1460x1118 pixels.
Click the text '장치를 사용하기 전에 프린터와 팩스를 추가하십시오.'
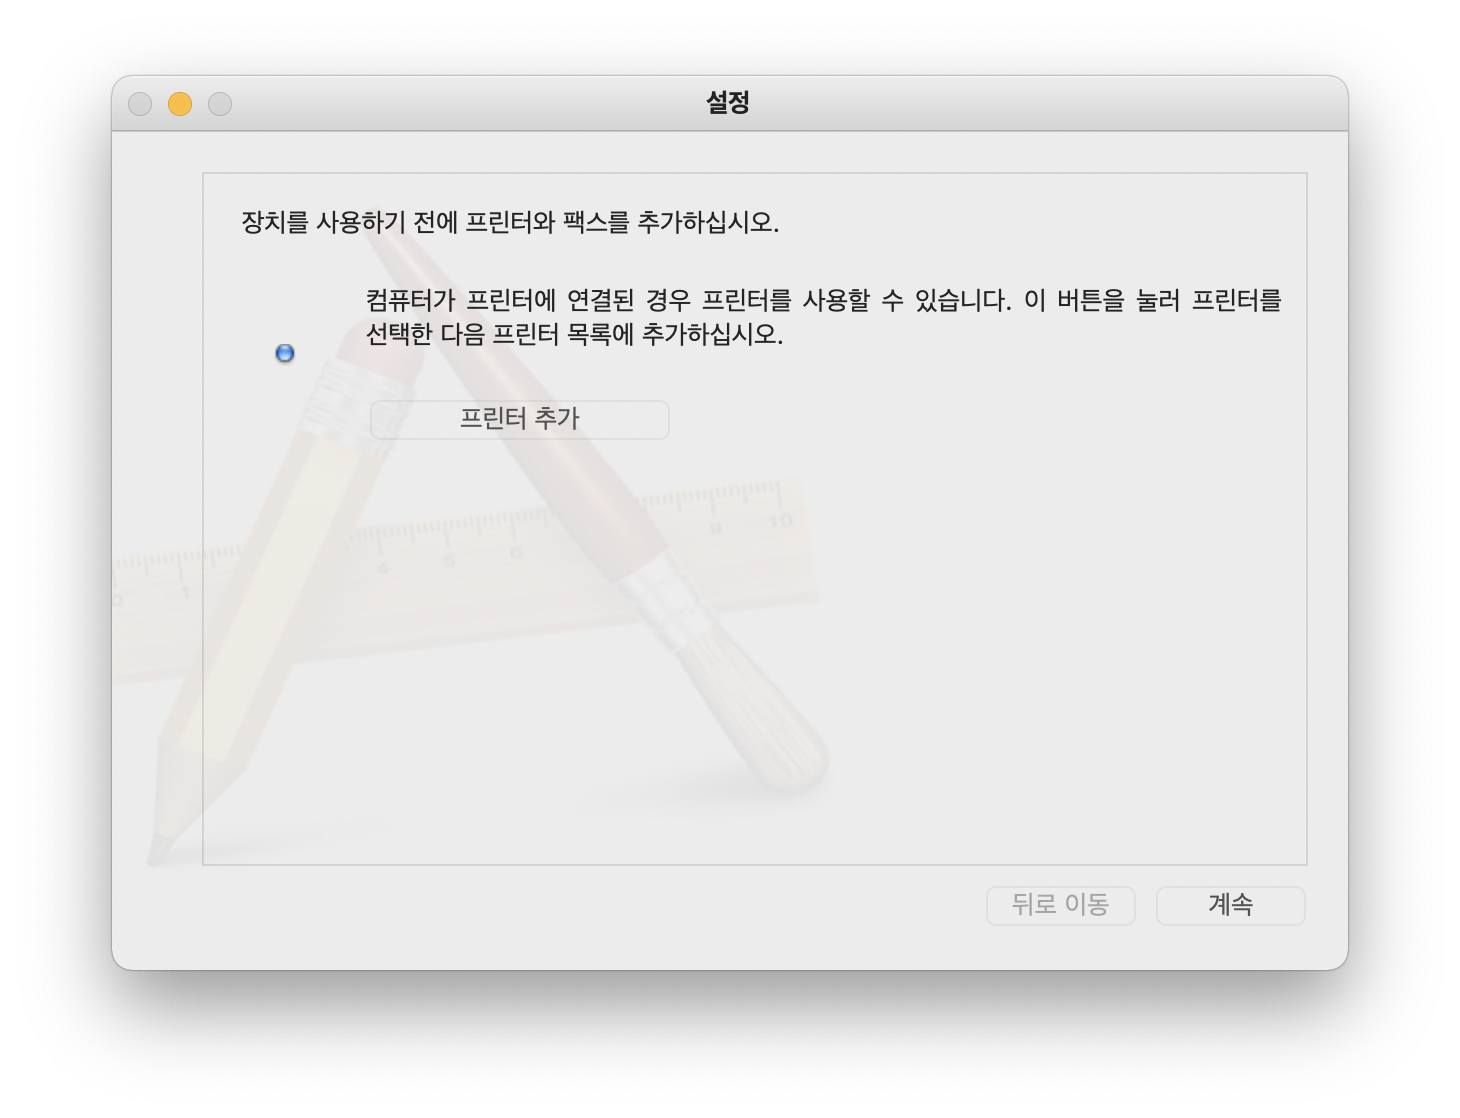pyautogui.click(x=510, y=222)
